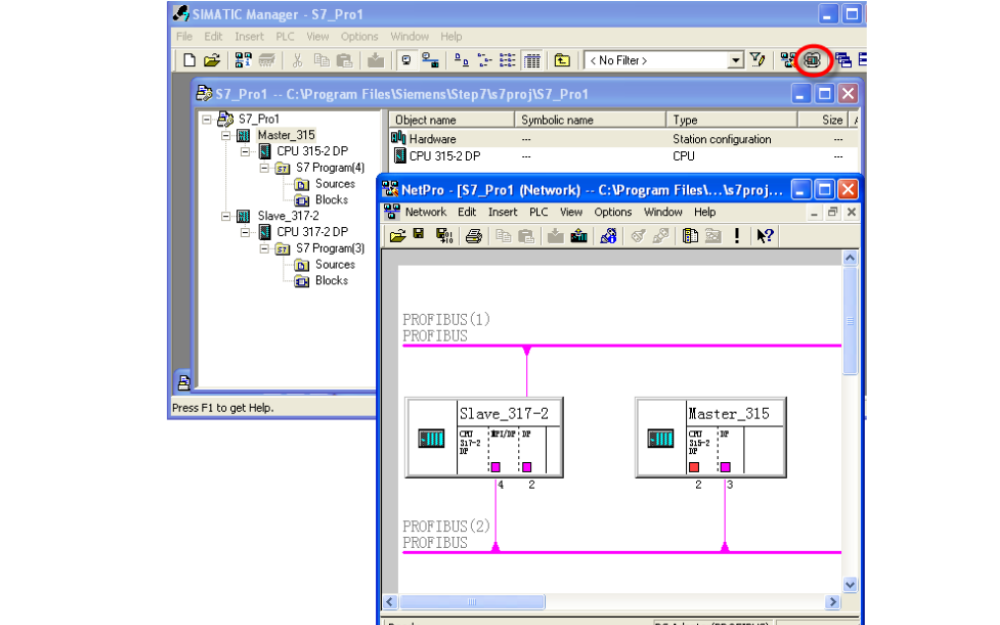Click the magenta DP interface square on Slave_317-2
This screenshot has height=625, width=1000.
coord(527,467)
